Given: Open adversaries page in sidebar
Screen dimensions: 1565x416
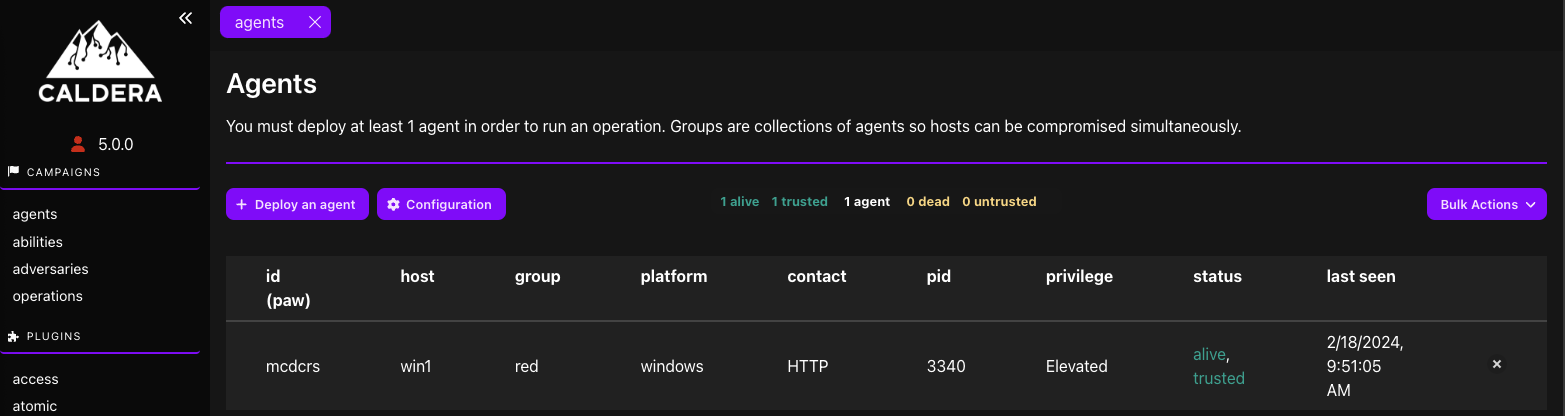Looking at the screenshot, I should (50, 269).
